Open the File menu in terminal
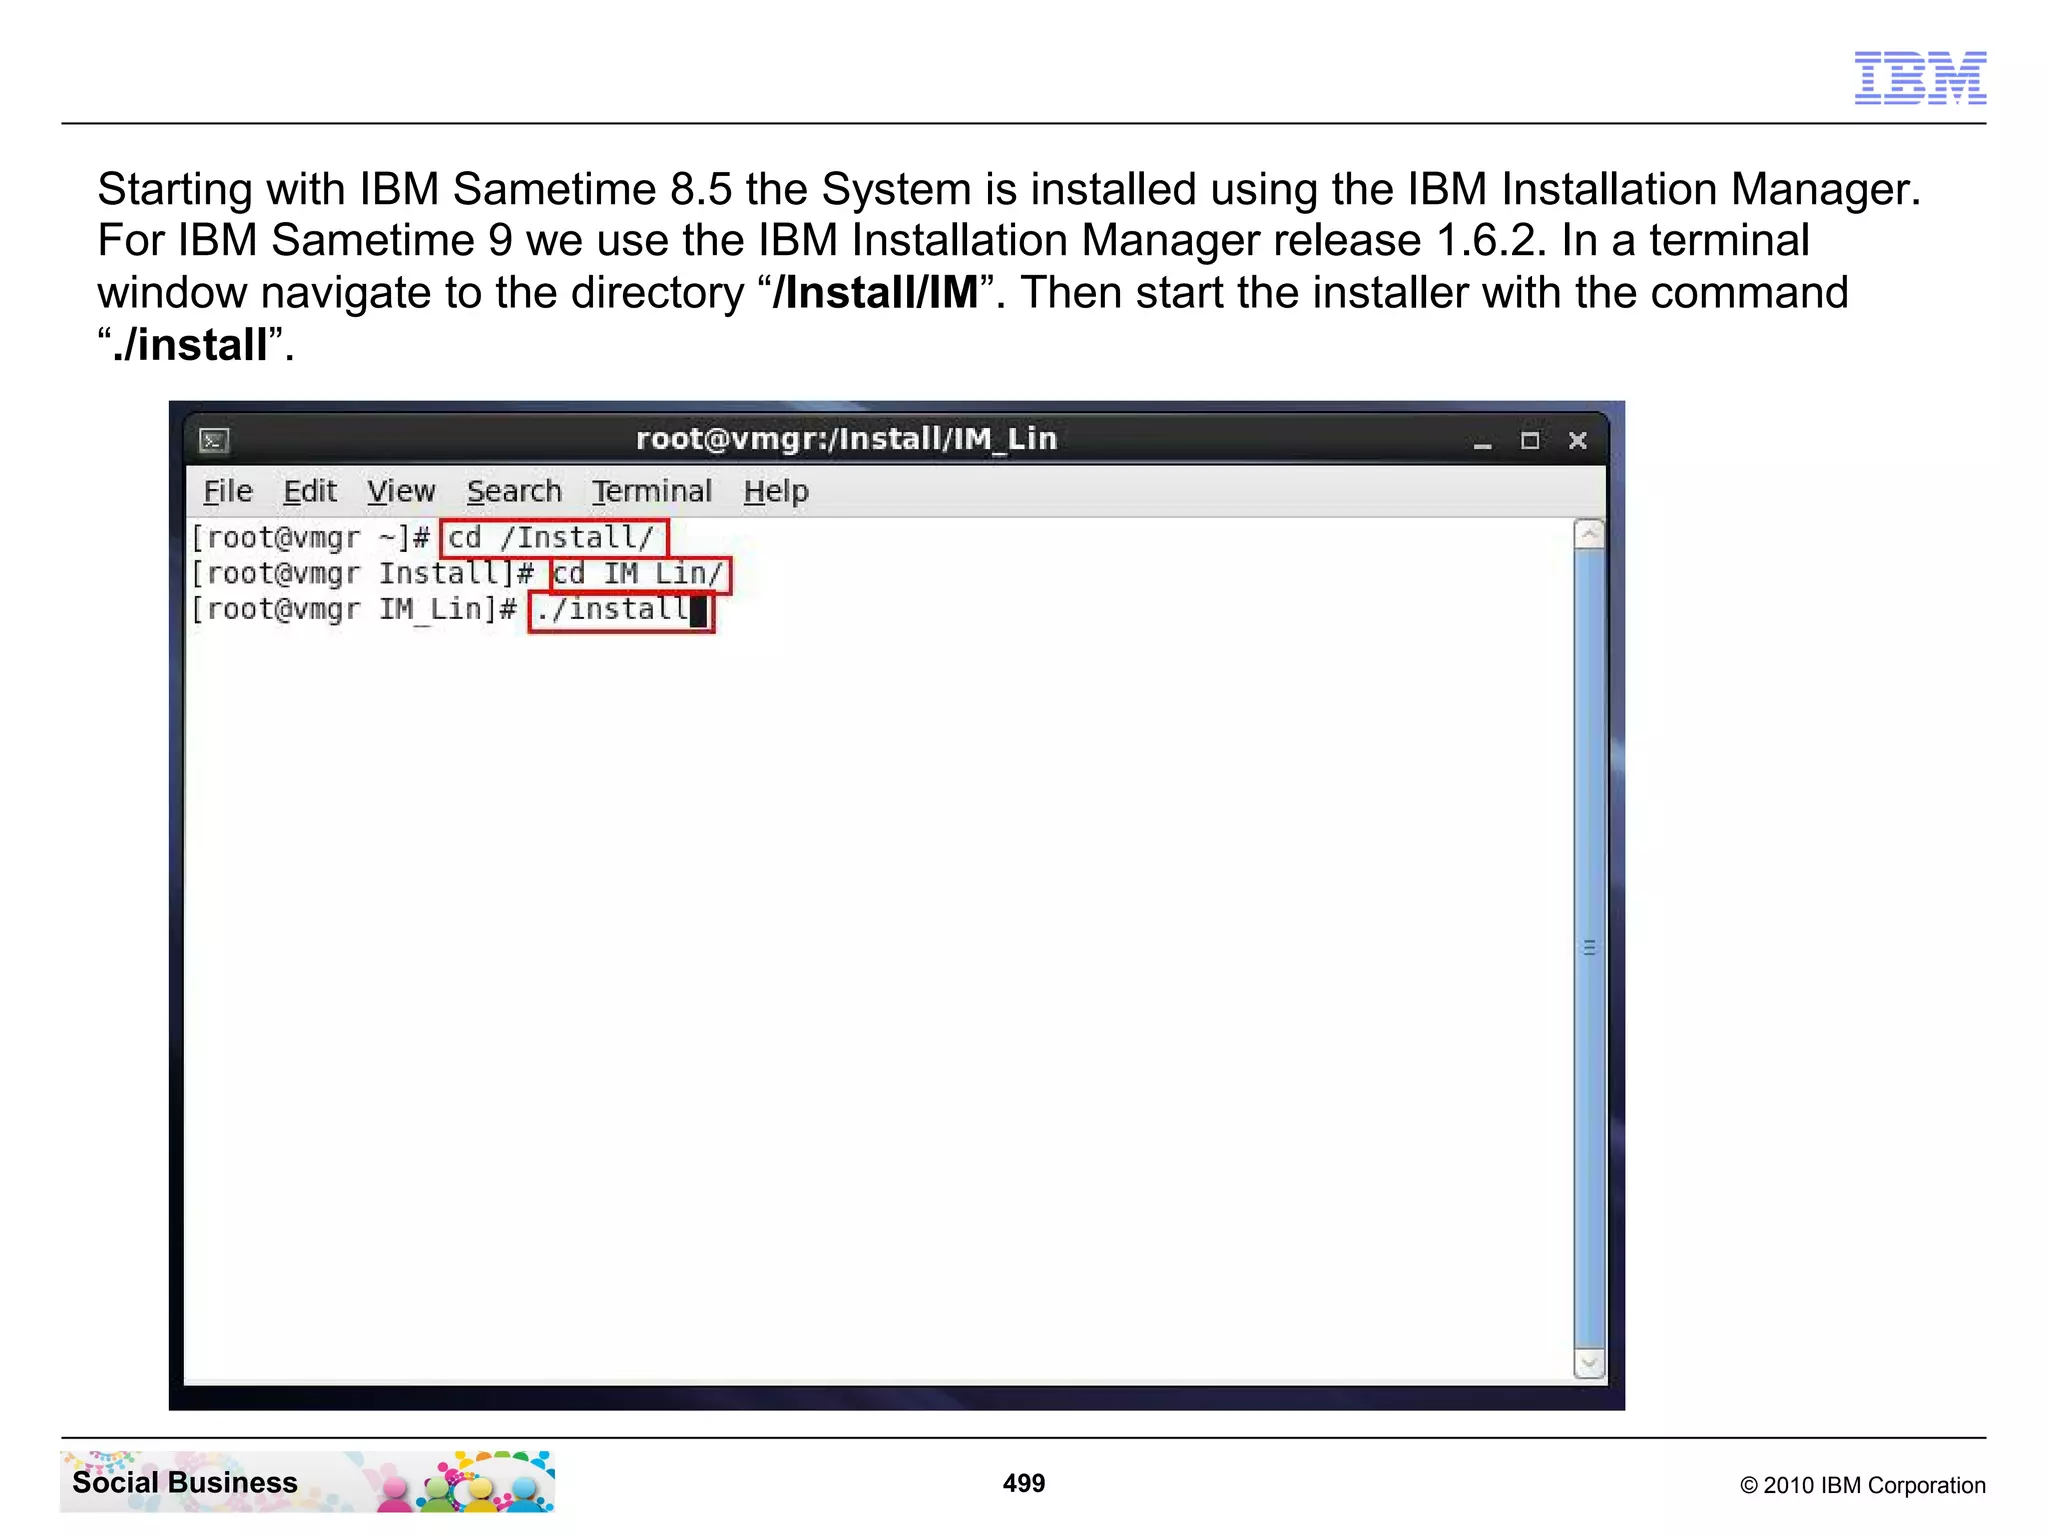Viewport: 2048px width, 1536px height. [228, 491]
